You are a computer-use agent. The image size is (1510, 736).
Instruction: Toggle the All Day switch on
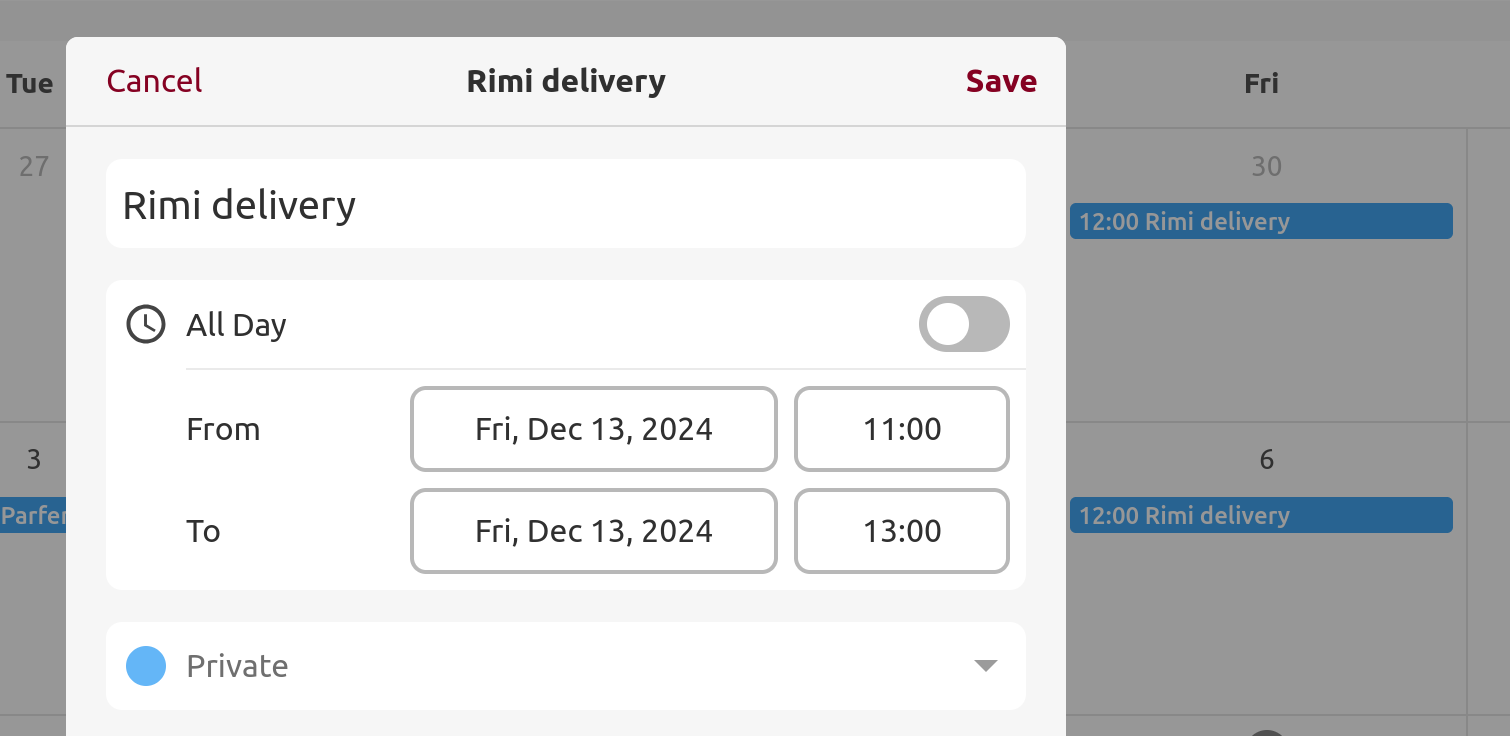(x=963, y=324)
